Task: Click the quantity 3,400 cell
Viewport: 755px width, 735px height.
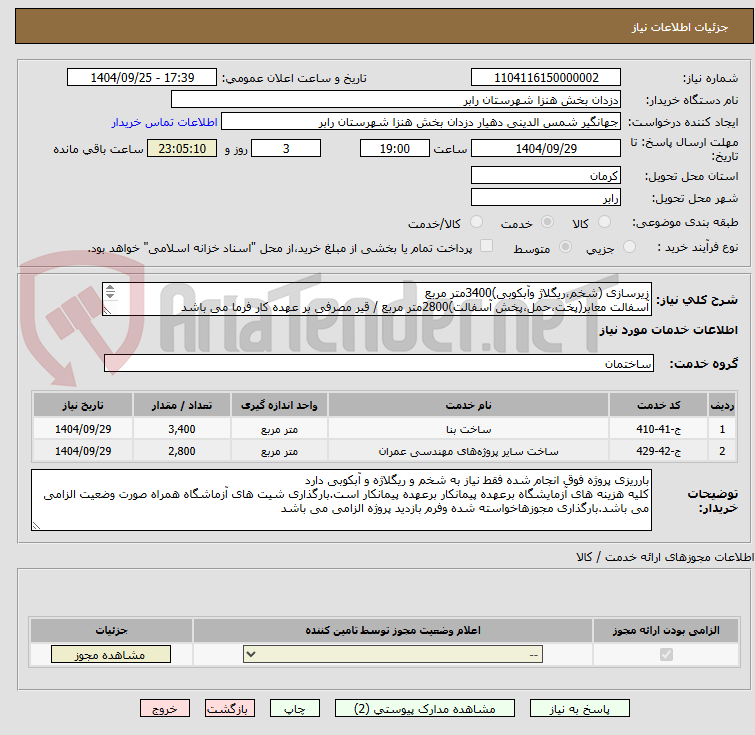Action: [182, 429]
